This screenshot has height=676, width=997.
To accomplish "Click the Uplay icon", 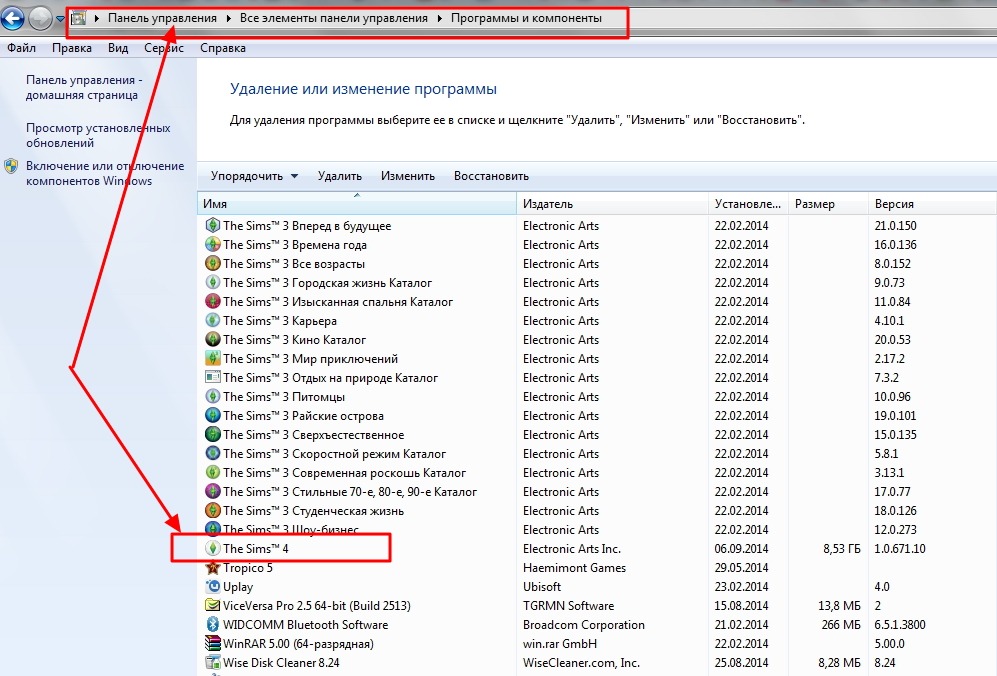I will tap(212, 586).
